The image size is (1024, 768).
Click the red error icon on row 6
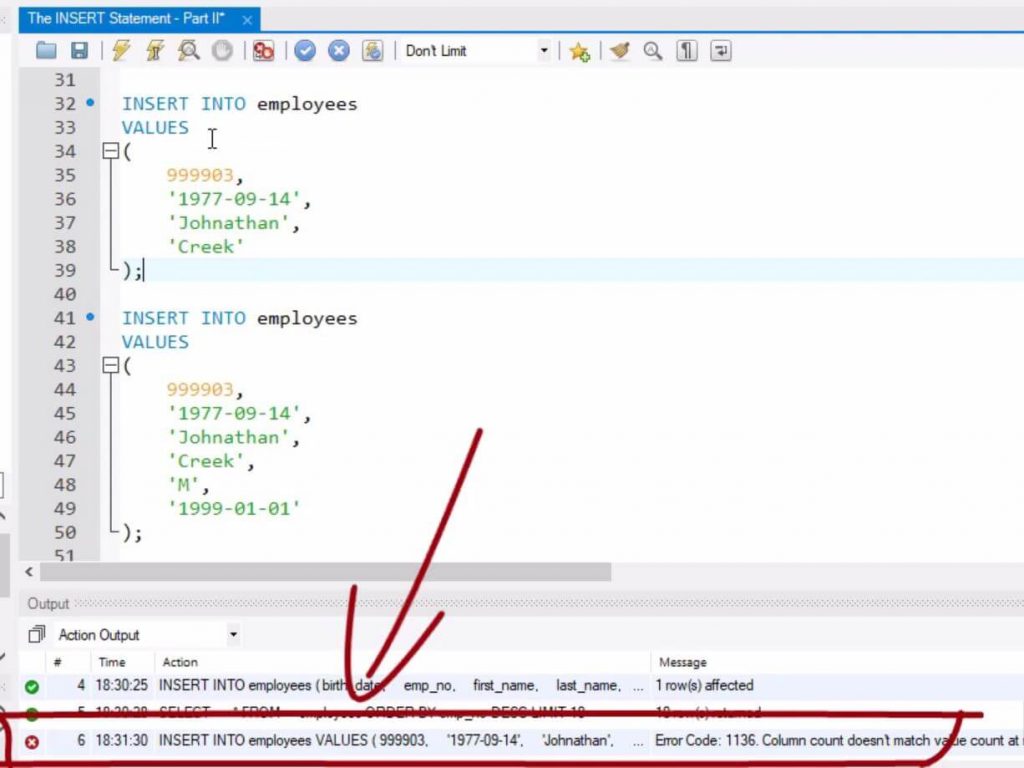click(x=31, y=742)
